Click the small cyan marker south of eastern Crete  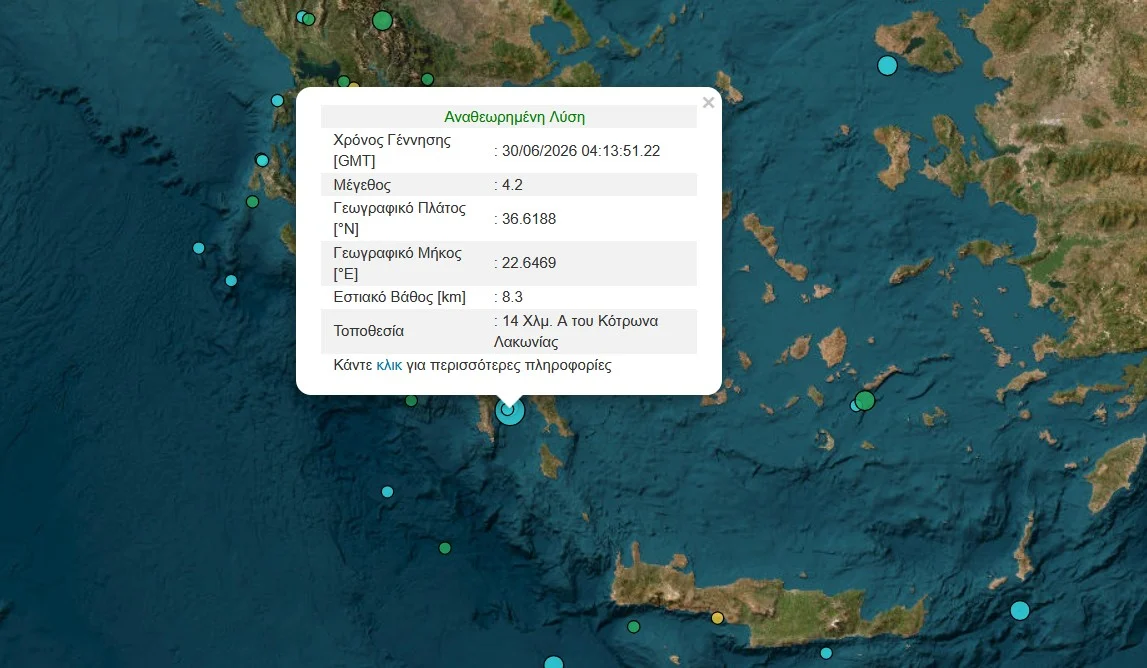(x=826, y=653)
